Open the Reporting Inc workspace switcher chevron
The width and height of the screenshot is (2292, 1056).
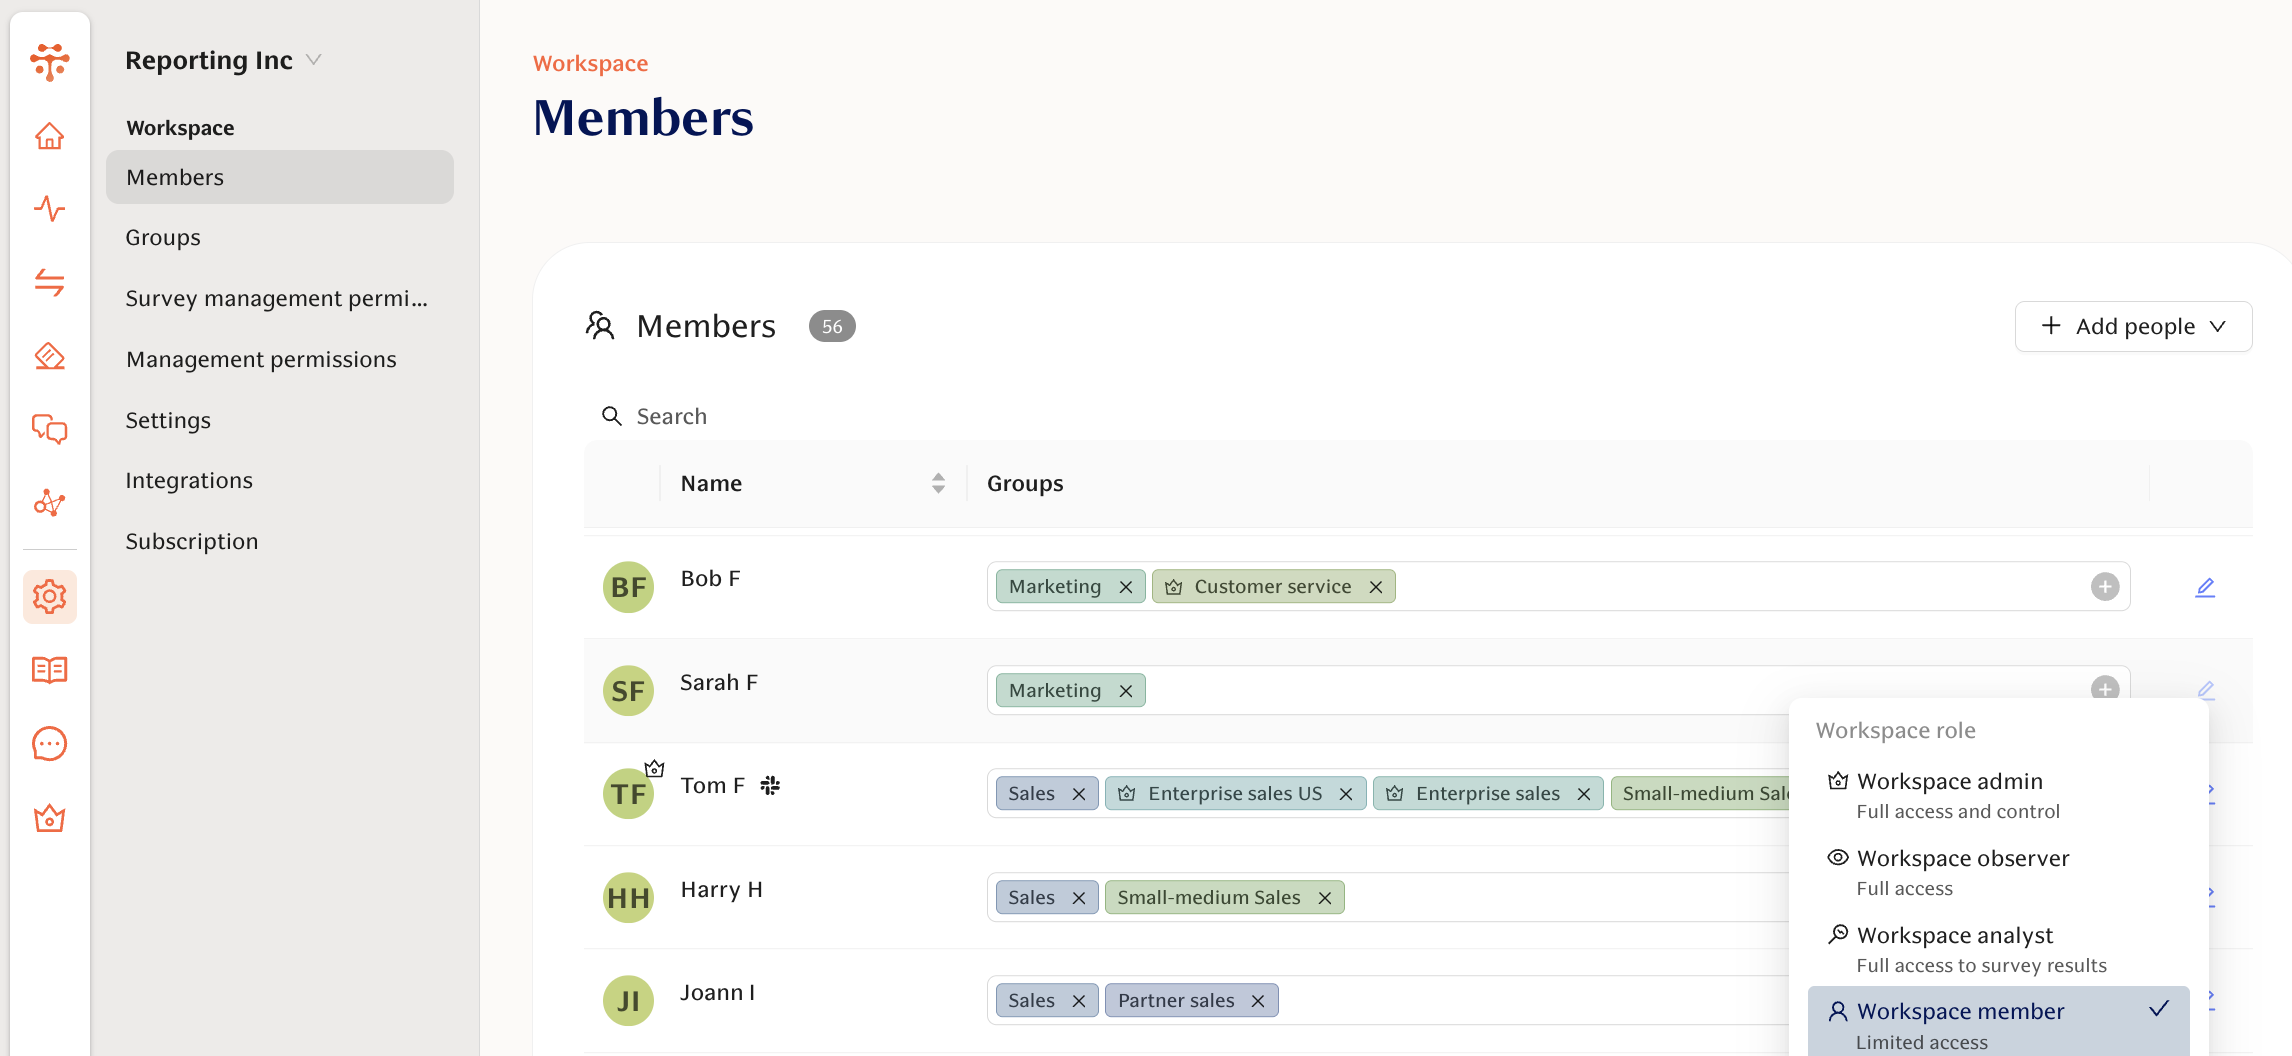coord(314,60)
